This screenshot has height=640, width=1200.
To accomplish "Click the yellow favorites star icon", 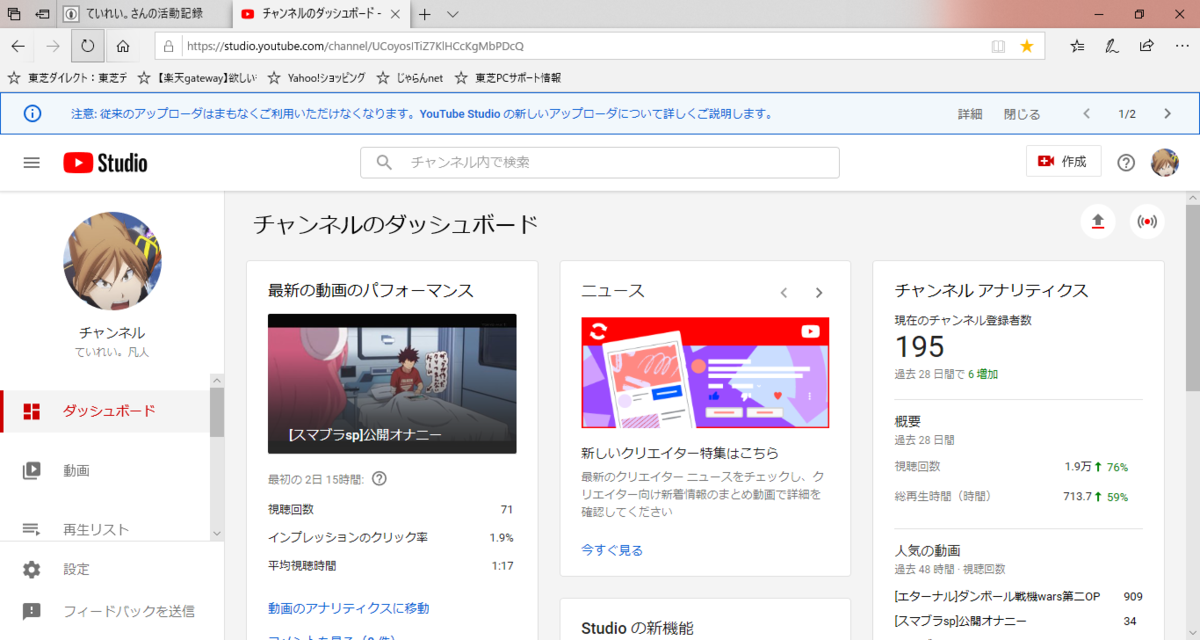I will click(x=1026, y=46).
